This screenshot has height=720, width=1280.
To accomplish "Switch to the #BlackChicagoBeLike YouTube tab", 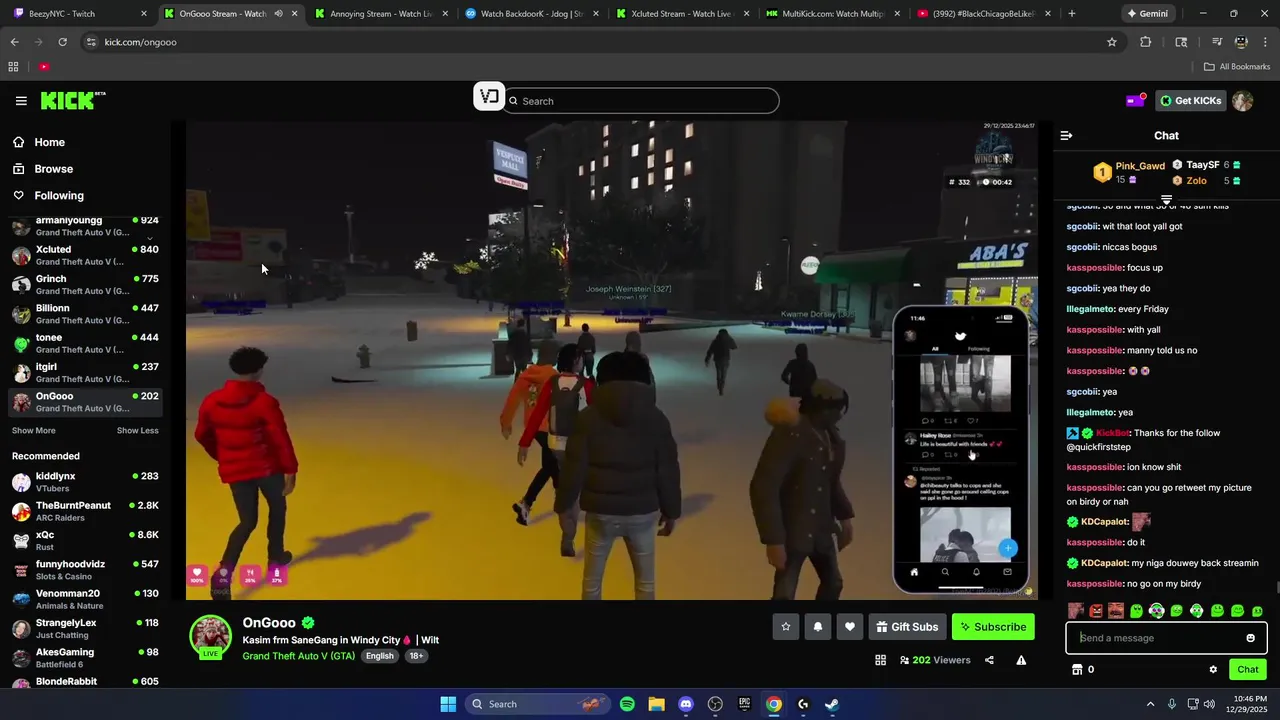I will tap(985, 14).
